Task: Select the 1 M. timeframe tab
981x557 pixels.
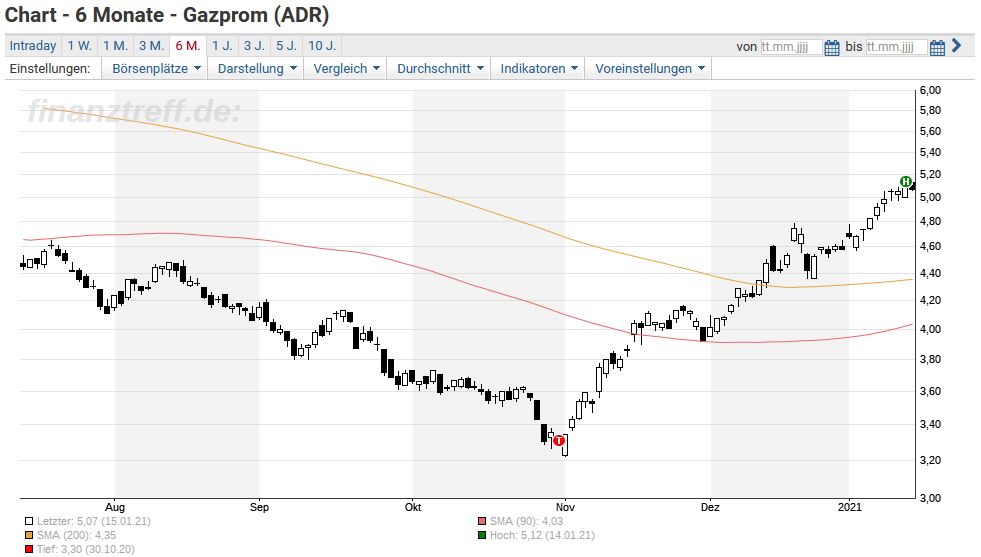Action: point(115,46)
